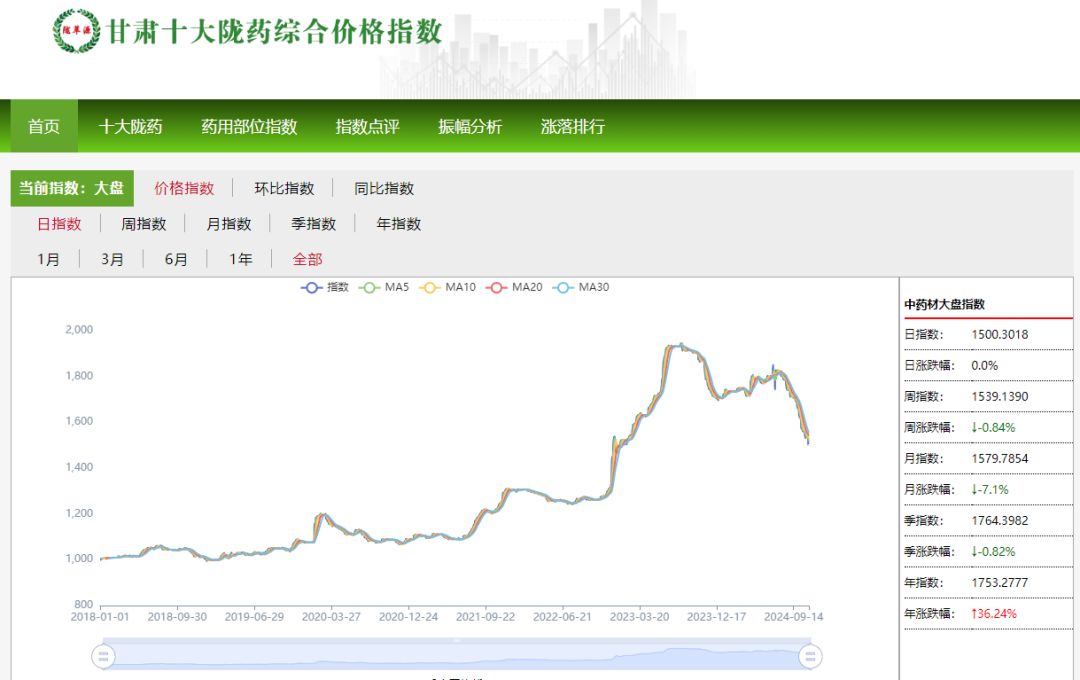Switch to 月指数 period tab

230,223
